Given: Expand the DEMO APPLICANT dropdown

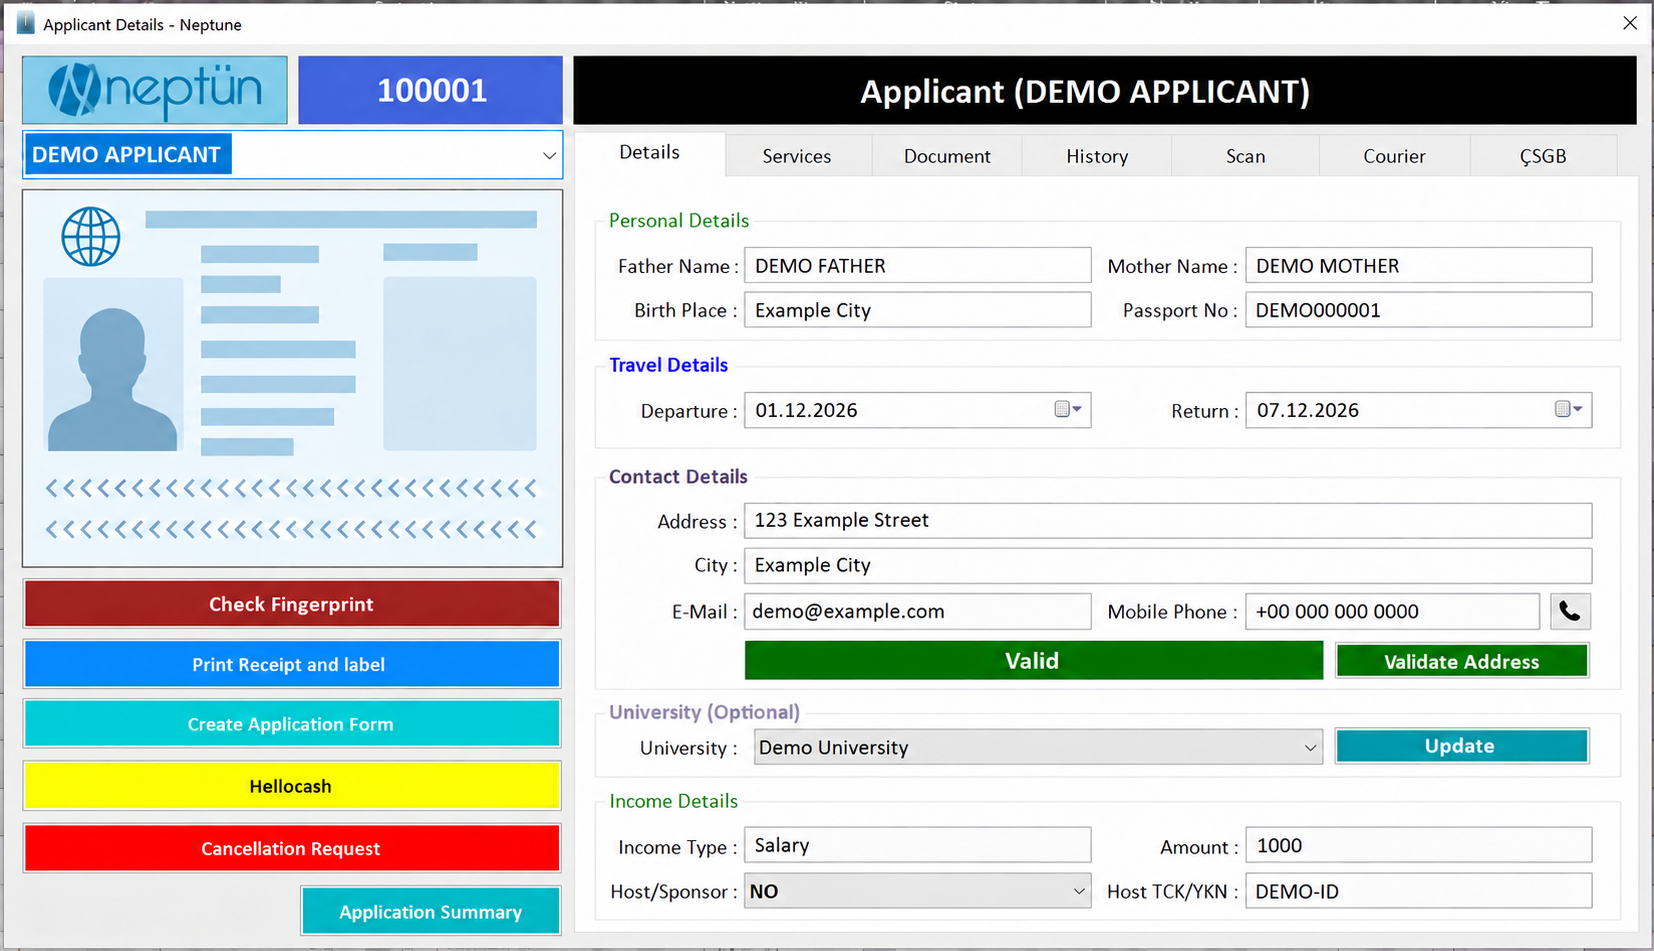Looking at the screenshot, I should 549,155.
